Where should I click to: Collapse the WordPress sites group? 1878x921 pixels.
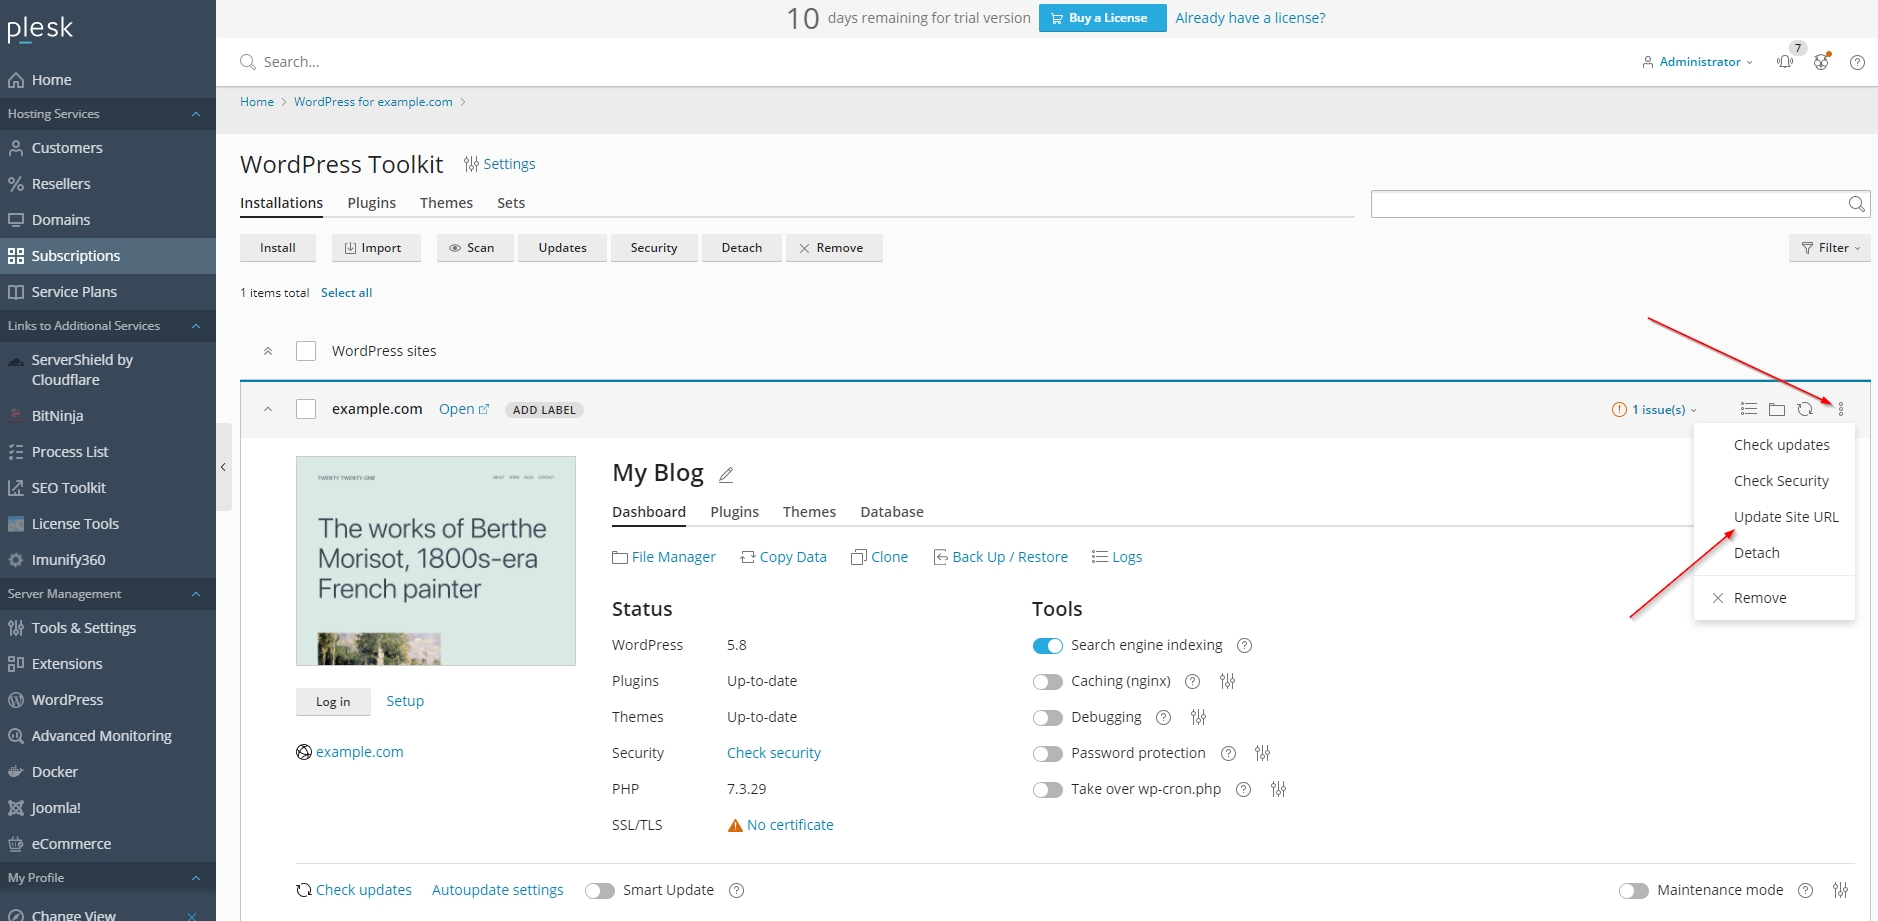click(268, 351)
